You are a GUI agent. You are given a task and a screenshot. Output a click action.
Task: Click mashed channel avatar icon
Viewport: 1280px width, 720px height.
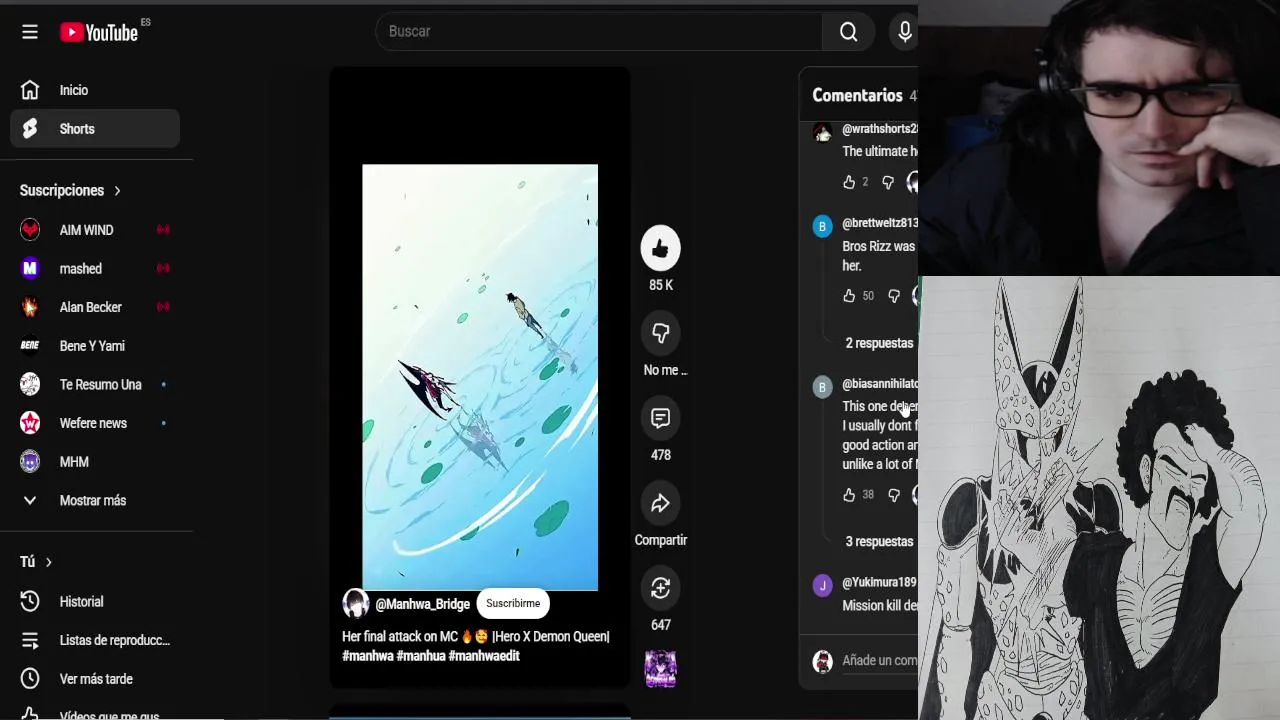click(30, 268)
